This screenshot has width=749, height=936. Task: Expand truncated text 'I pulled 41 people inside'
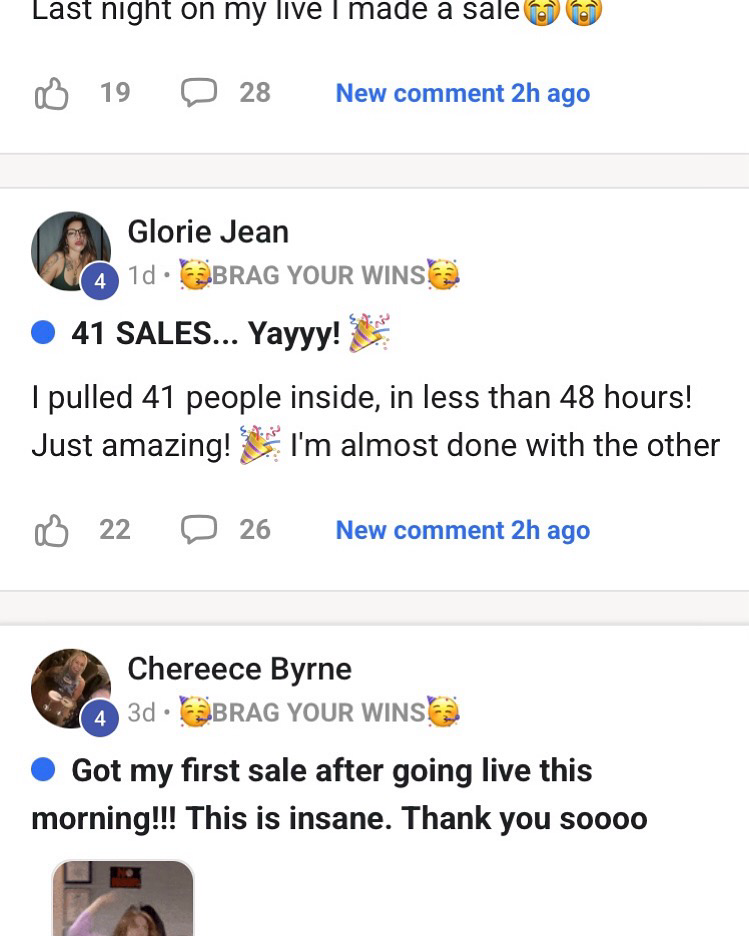click(x=375, y=421)
